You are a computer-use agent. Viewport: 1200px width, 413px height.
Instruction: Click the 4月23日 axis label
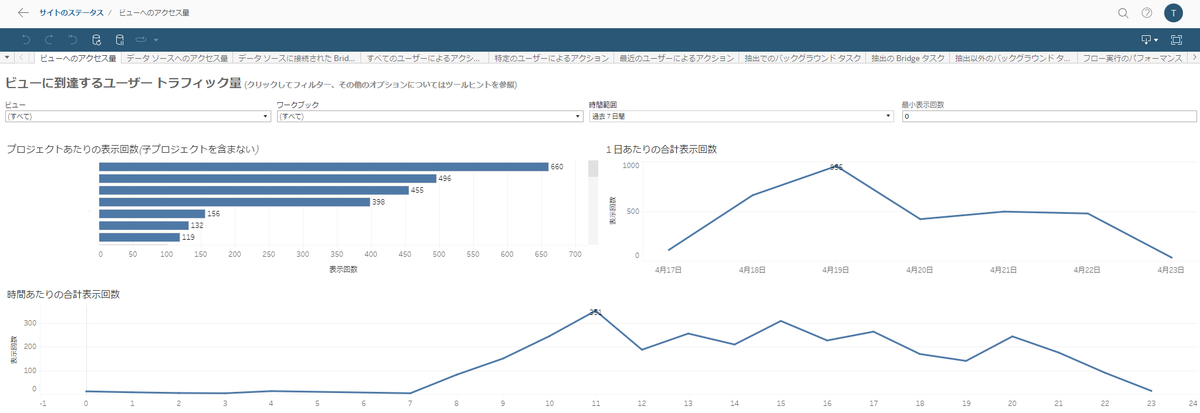coord(1173,269)
